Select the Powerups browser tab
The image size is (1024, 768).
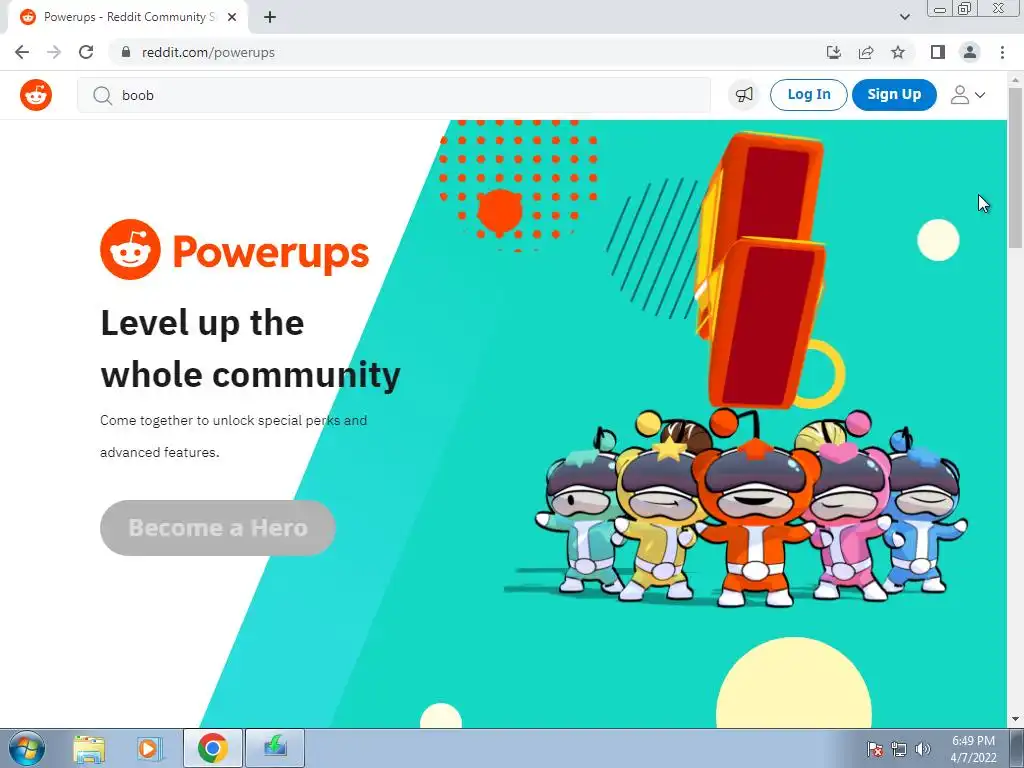pos(127,17)
